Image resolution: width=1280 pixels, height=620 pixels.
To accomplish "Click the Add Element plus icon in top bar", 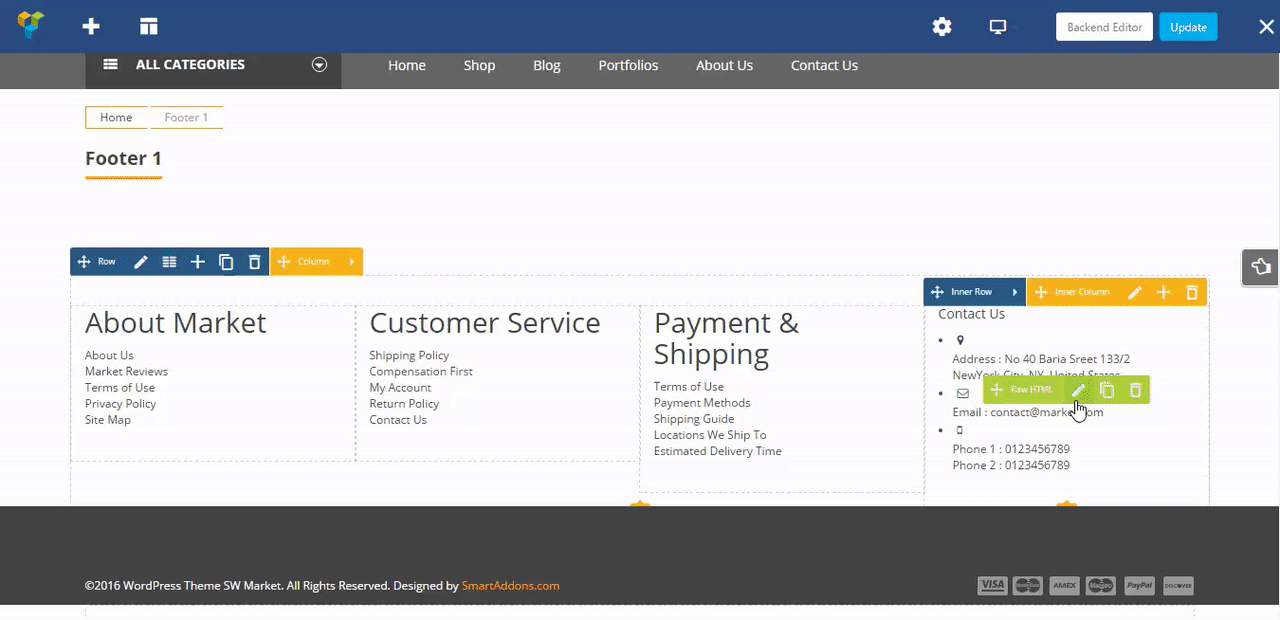I will (91, 27).
